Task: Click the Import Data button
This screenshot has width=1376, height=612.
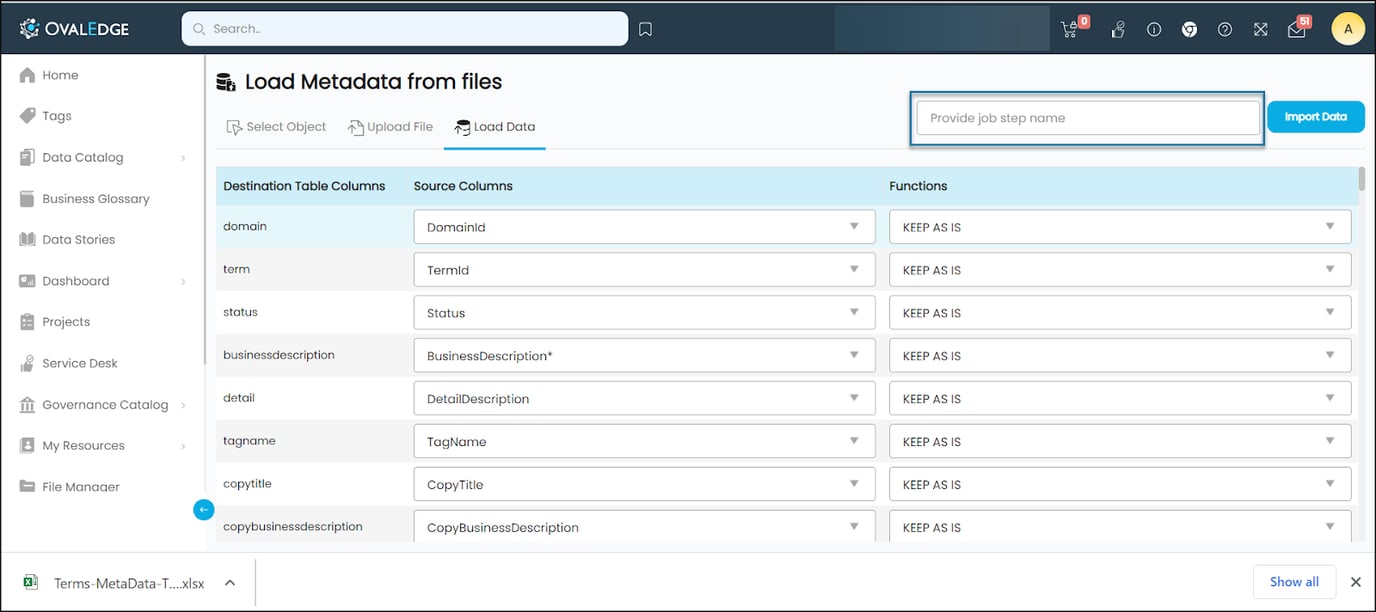Action: (x=1316, y=117)
